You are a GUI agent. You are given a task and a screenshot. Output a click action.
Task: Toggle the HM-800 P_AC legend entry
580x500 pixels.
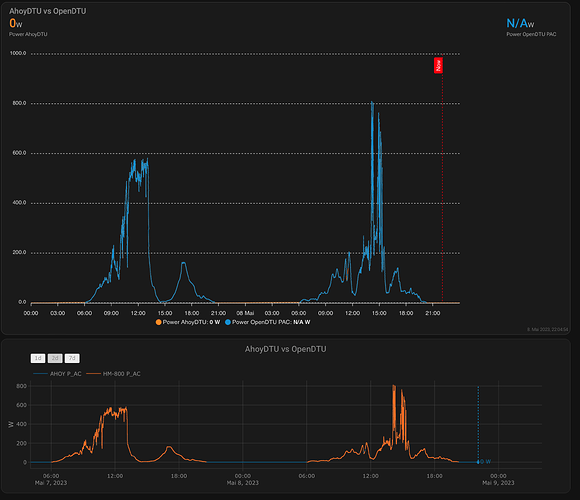114,374
